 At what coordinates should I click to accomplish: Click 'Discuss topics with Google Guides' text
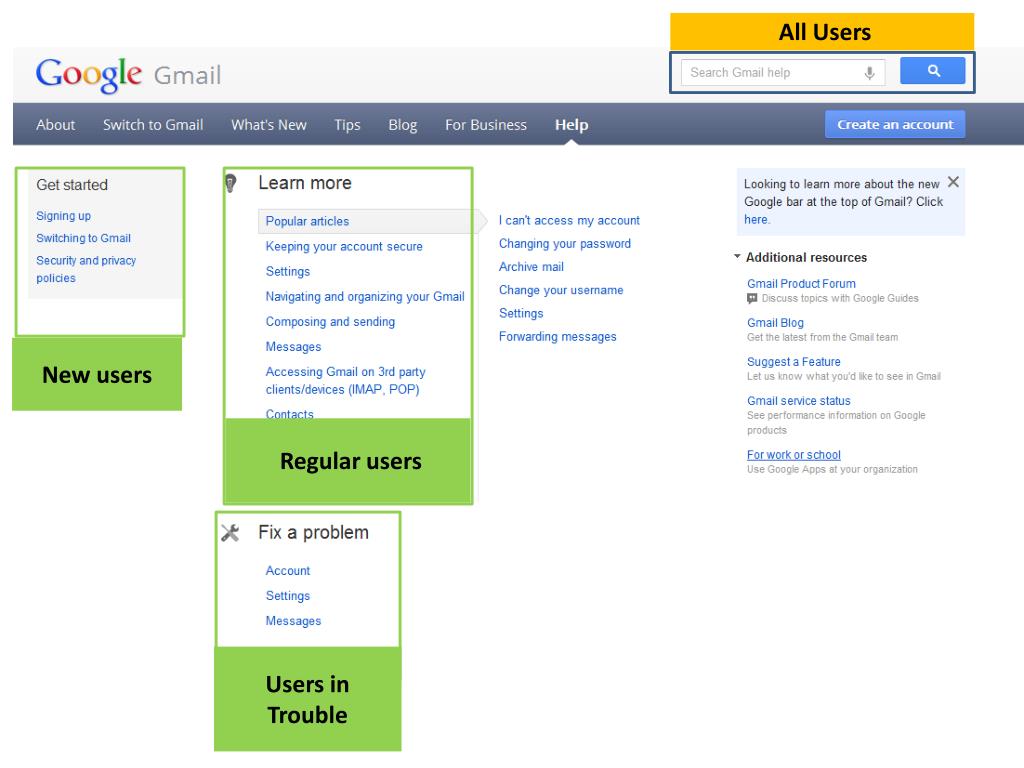click(x=839, y=298)
